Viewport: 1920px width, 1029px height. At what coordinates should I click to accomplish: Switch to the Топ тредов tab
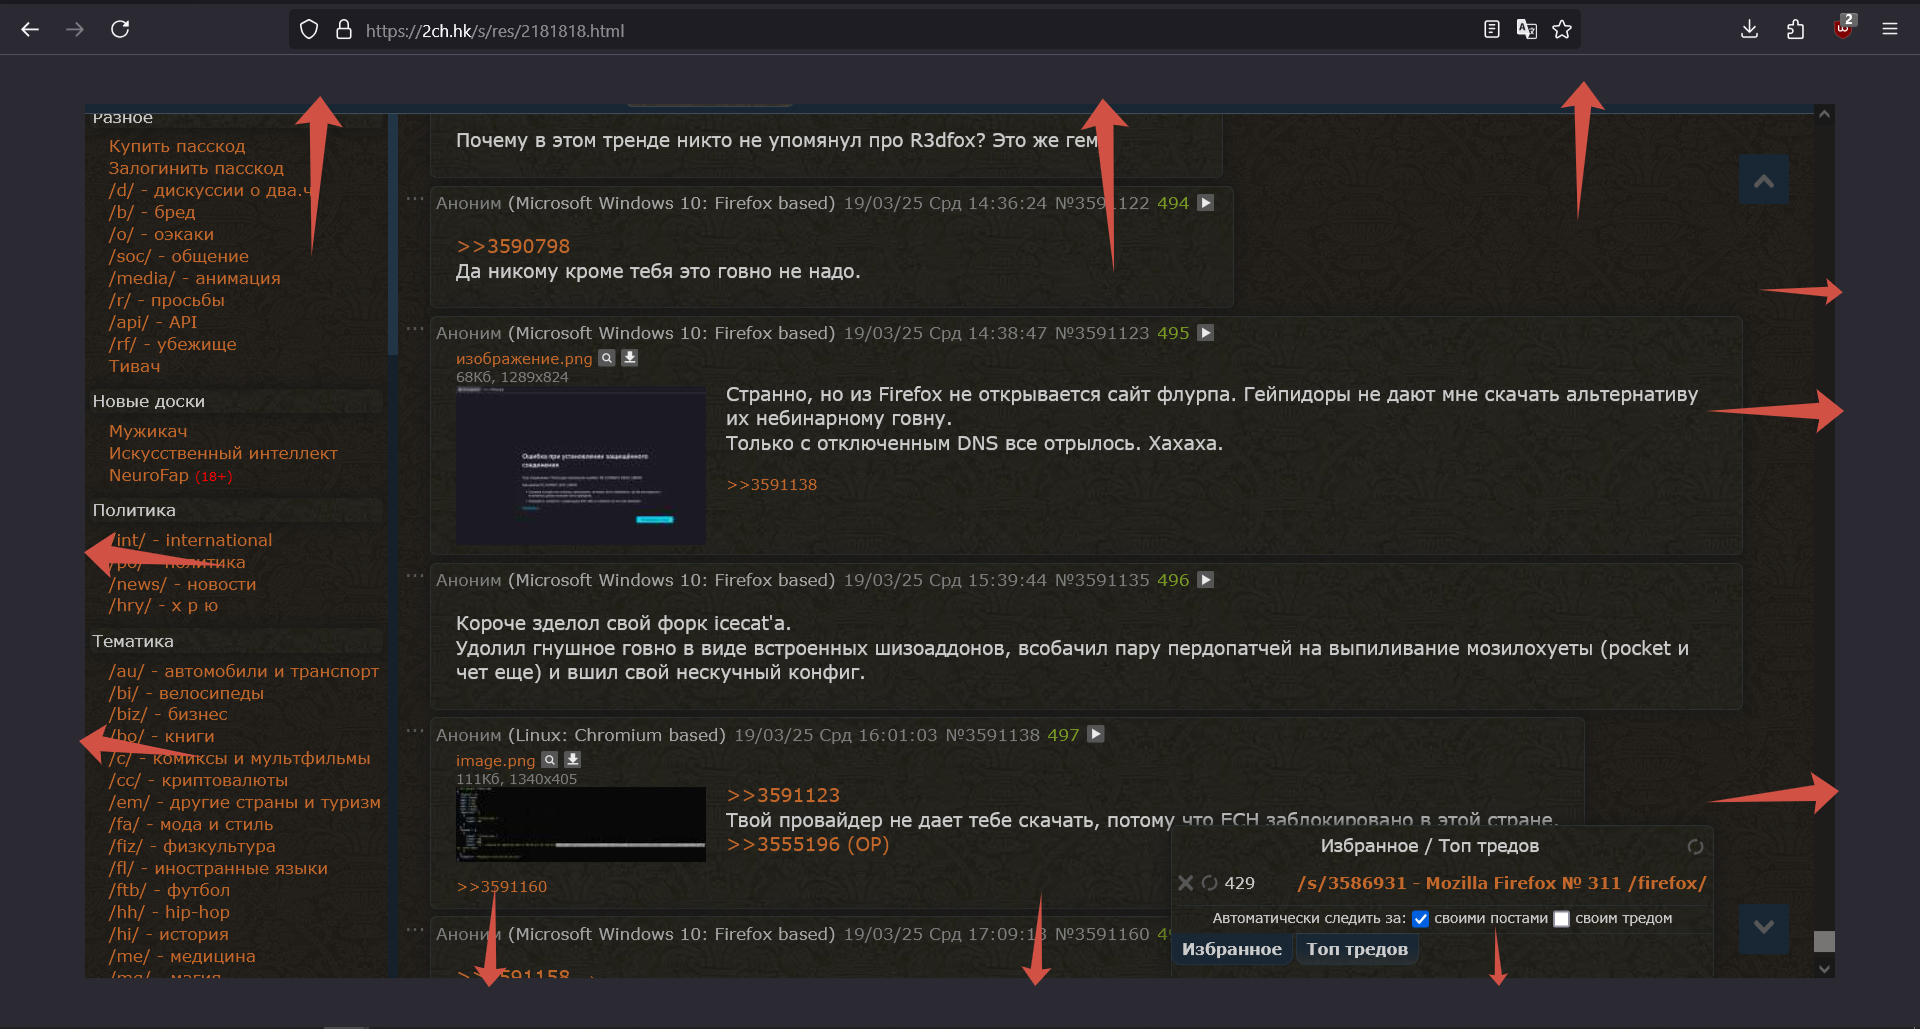coord(1357,949)
